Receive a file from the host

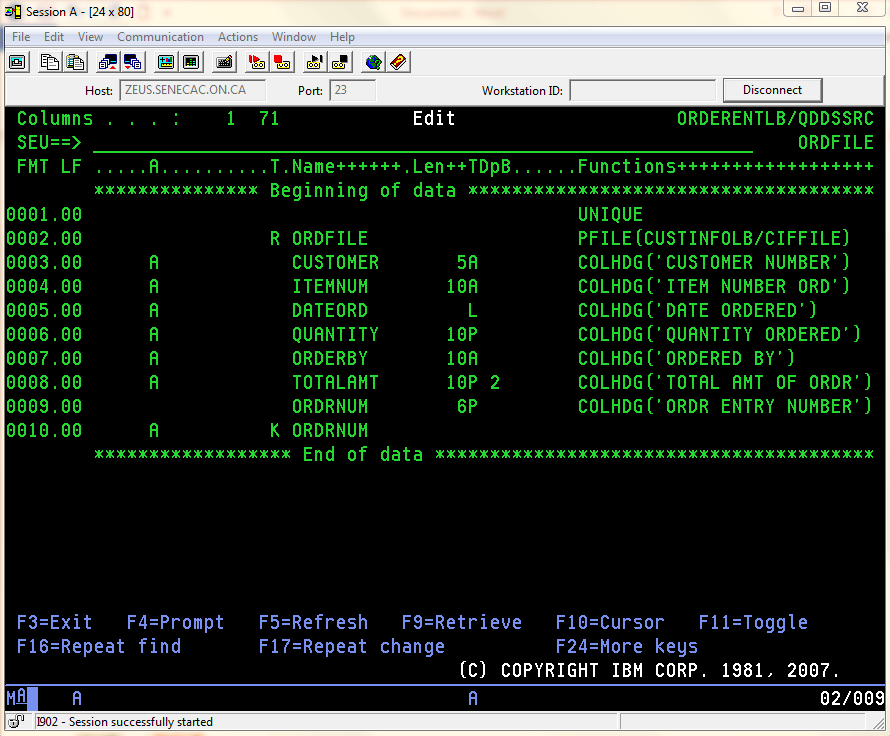pos(133,62)
